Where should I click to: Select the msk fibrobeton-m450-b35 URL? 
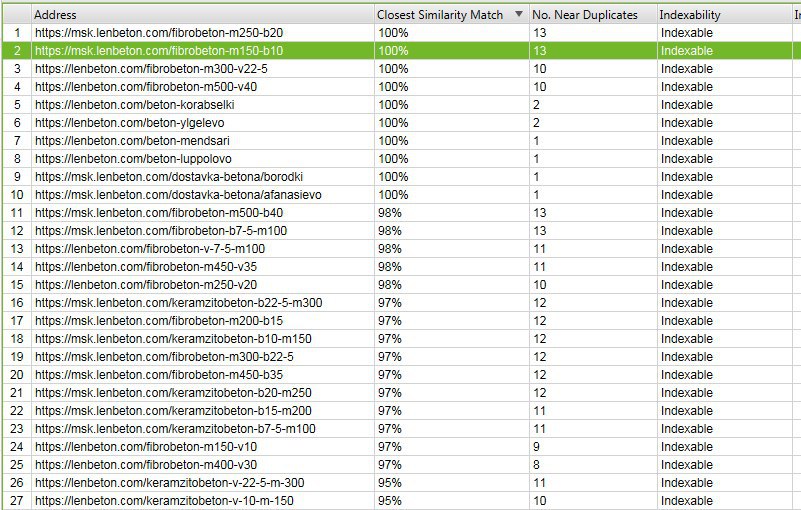click(159, 375)
